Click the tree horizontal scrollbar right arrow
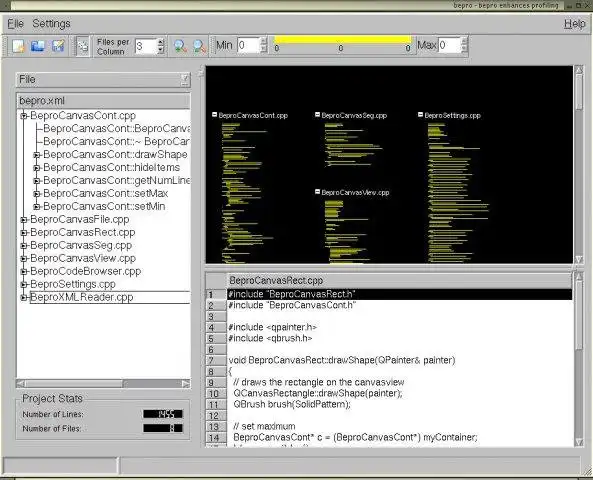The image size is (593, 480). coord(186,384)
